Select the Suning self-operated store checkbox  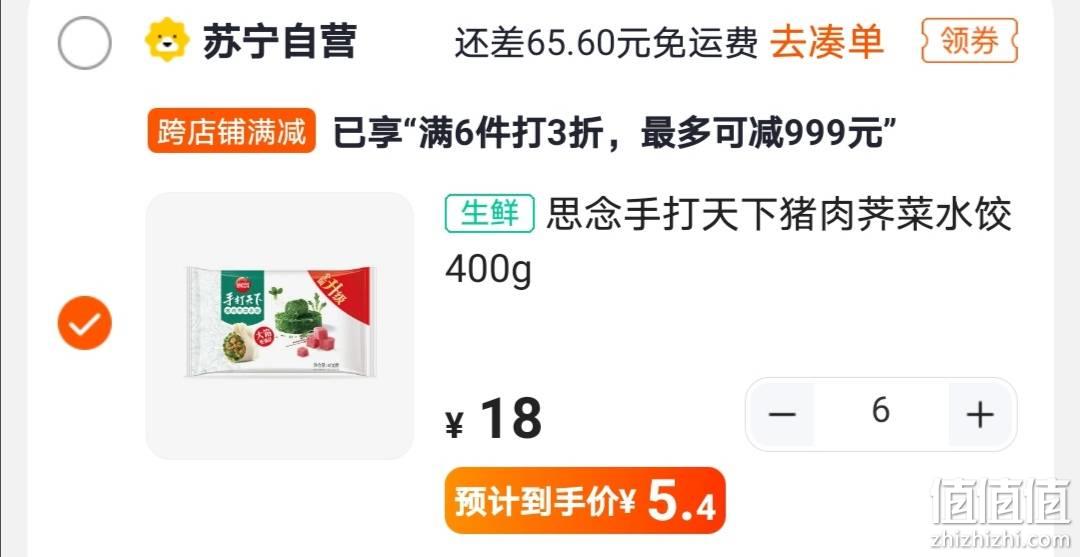coord(84,43)
